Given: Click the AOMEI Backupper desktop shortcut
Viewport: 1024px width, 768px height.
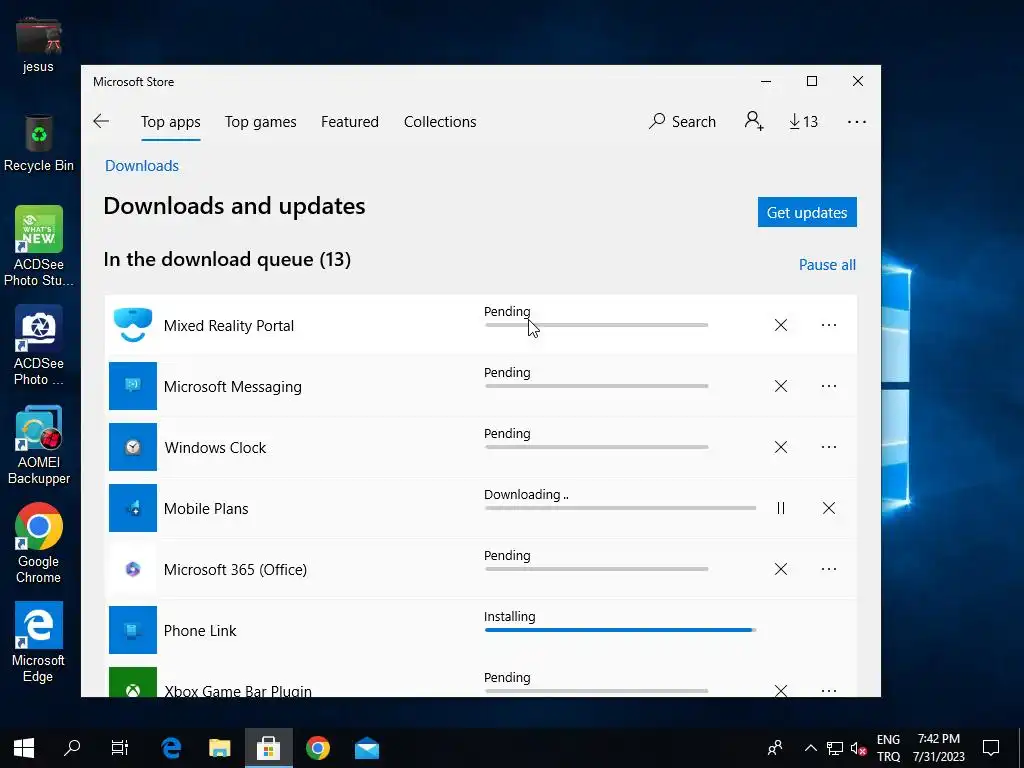Looking at the screenshot, I should 39,445.
